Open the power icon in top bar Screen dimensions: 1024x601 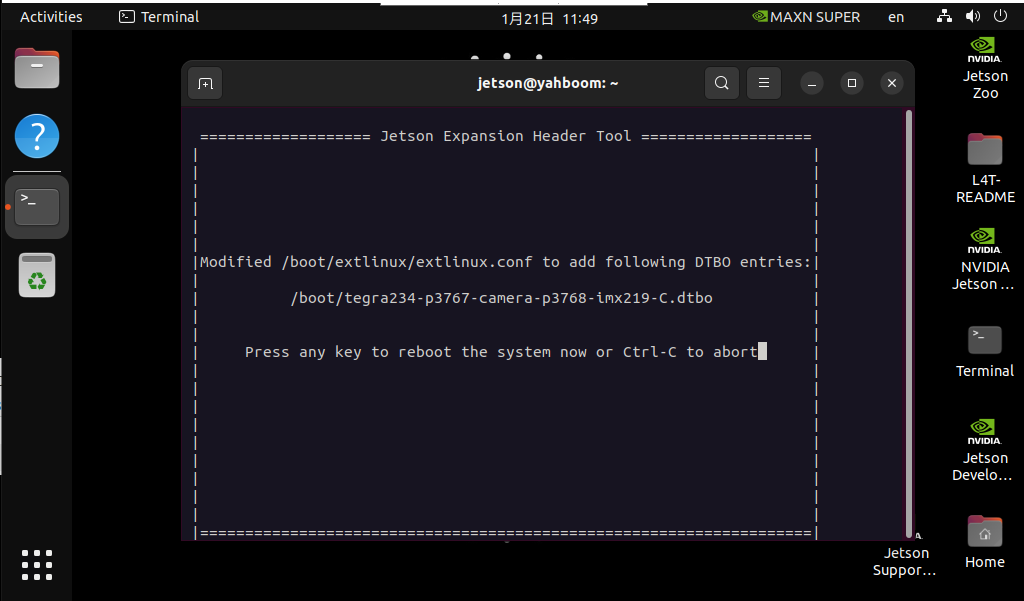(1000, 16)
